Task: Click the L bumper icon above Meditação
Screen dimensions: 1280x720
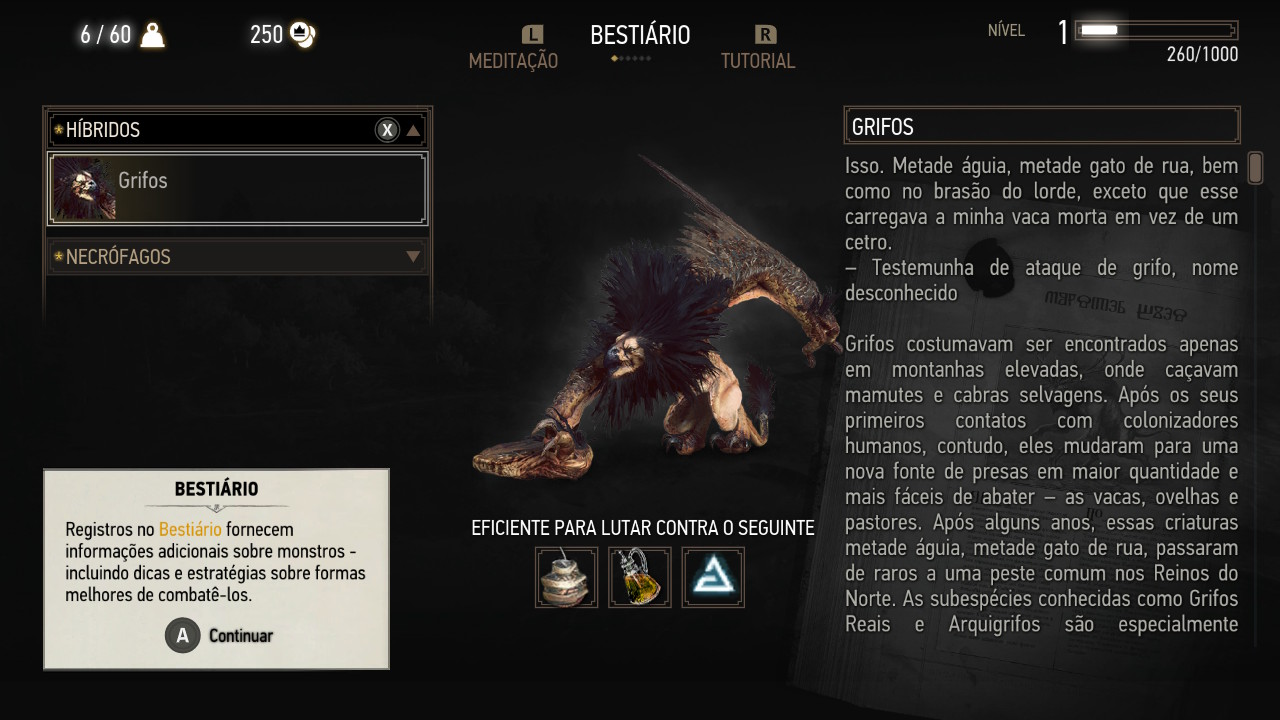Action: point(533,35)
